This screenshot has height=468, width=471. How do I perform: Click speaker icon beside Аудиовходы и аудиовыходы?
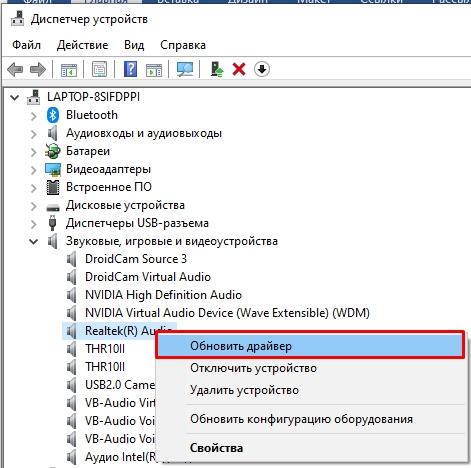52,133
